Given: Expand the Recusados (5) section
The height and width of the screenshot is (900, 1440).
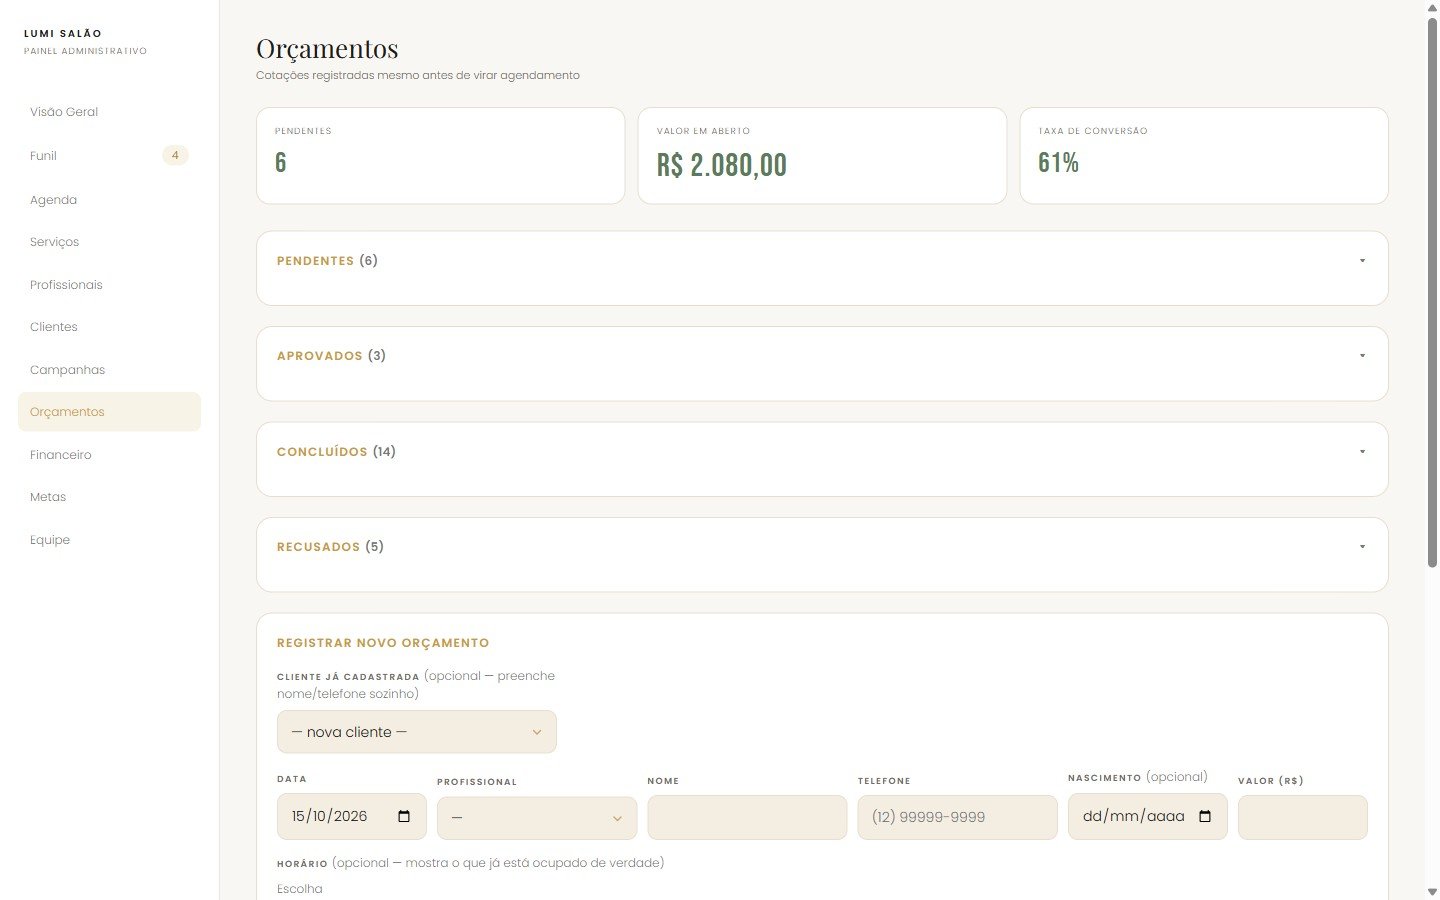Looking at the screenshot, I should click(822, 547).
